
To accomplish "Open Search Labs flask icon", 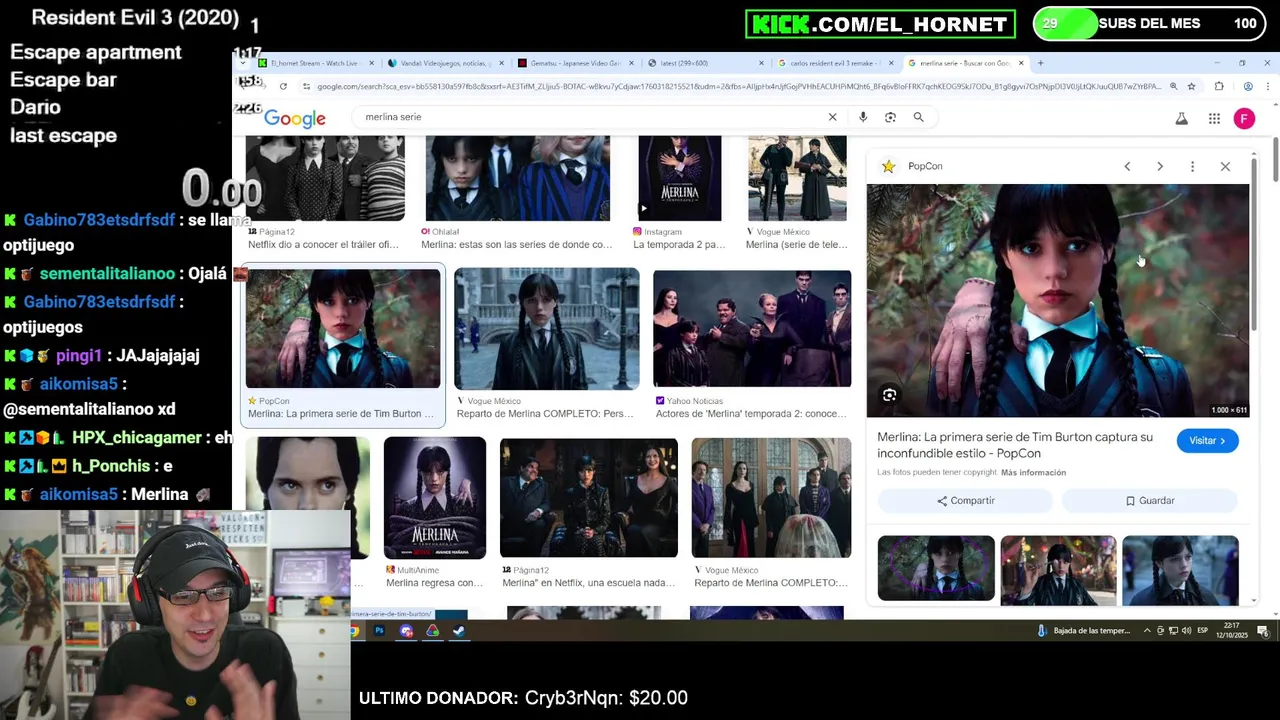I will [1181, 118].
